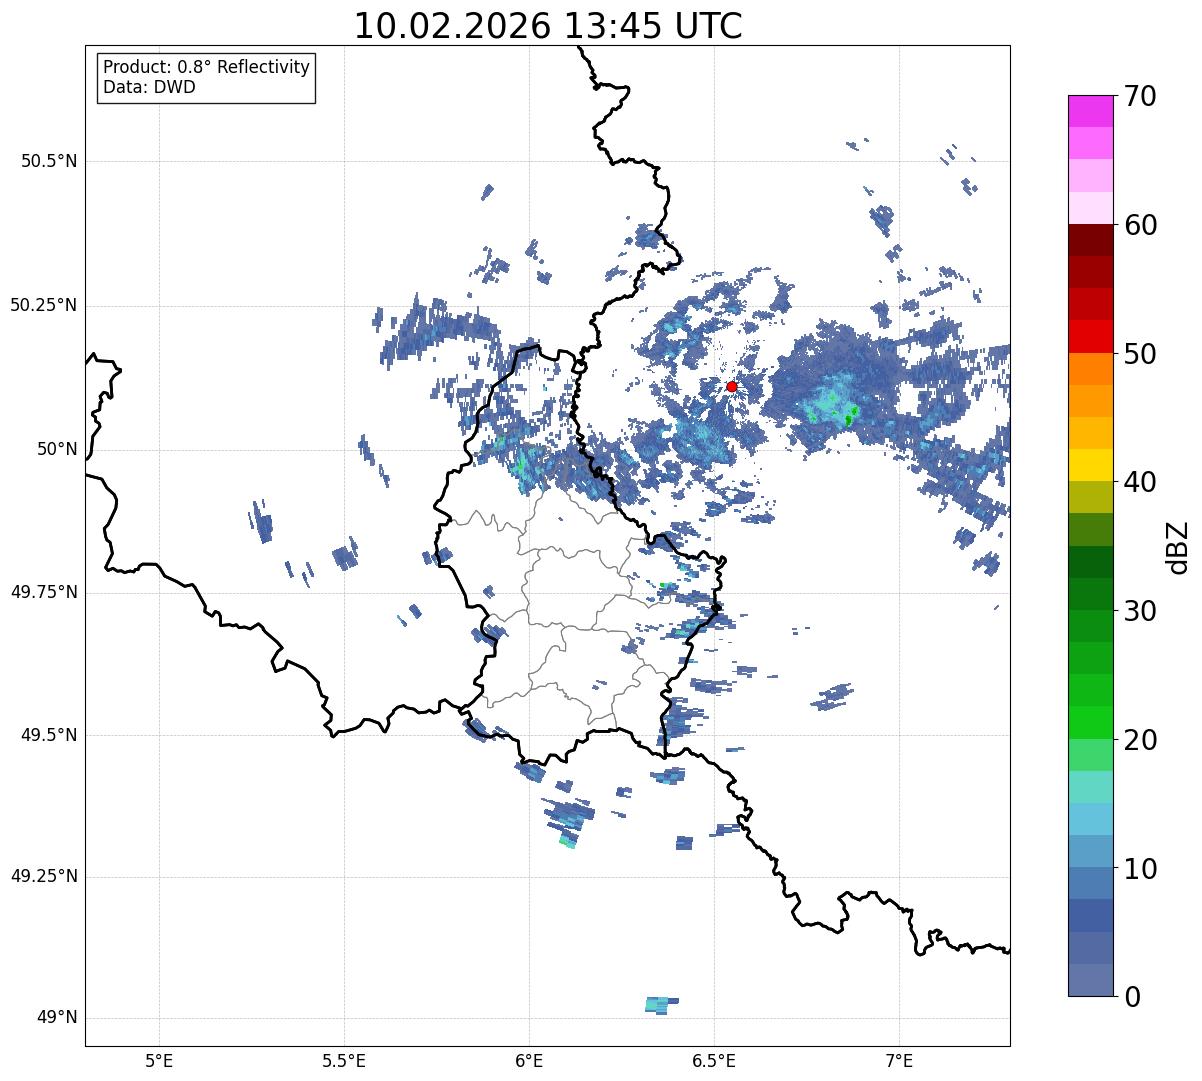
Task: Click the 49.25°N latitude label
Action: [44, 877]
